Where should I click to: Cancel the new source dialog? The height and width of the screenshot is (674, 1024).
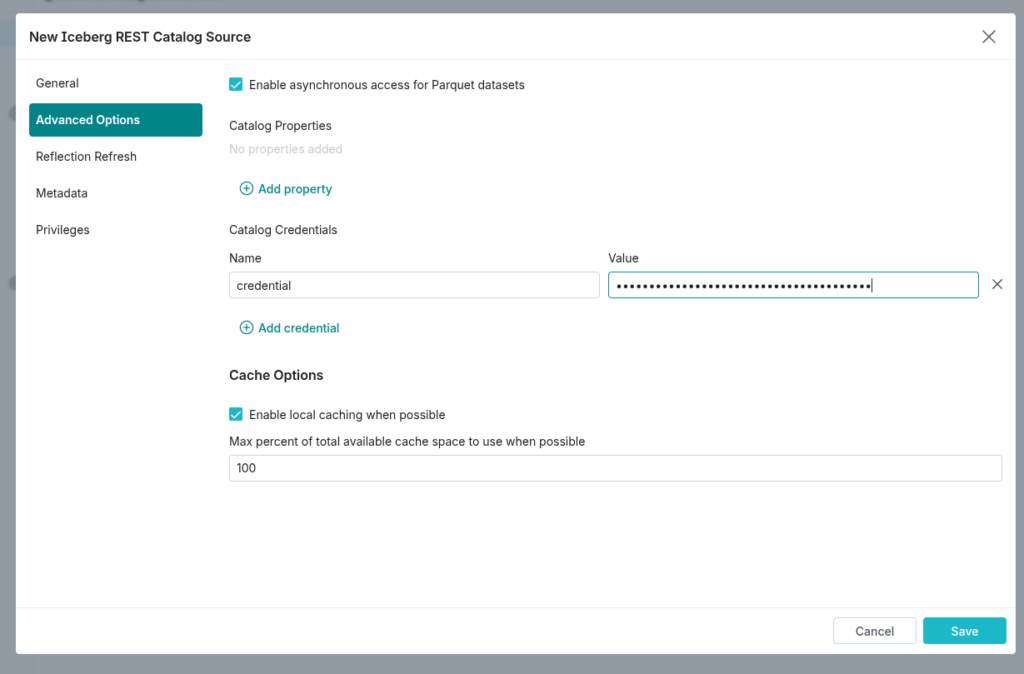tap(874, 631)
